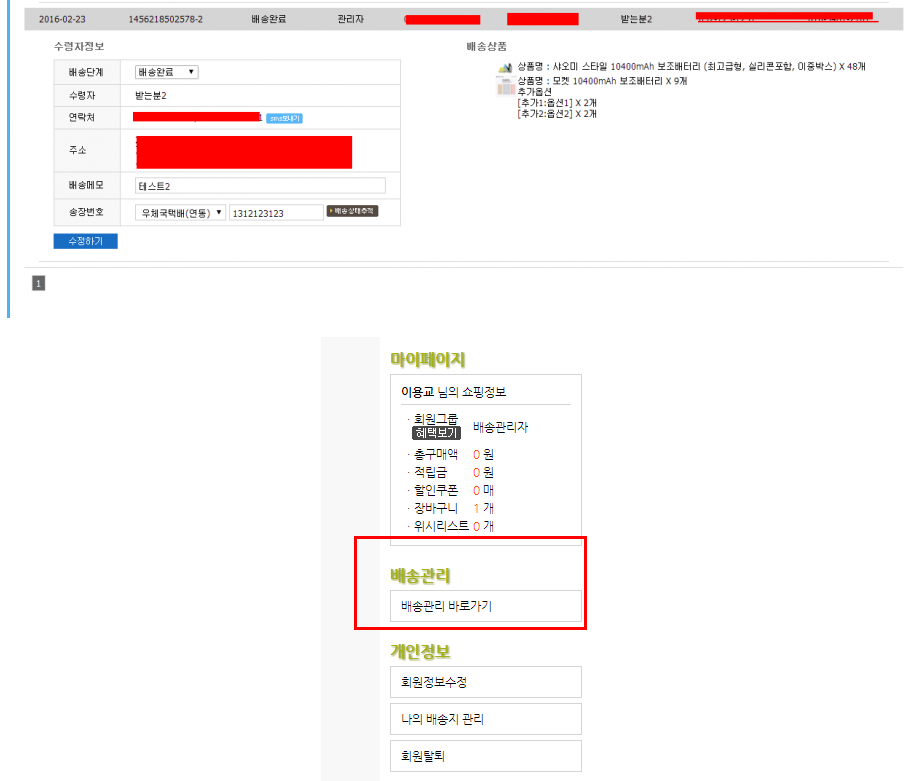The width and height of the screenshot is (908, 781).
Task: Select page number 1 in pagination
Action: click(39, 284)
